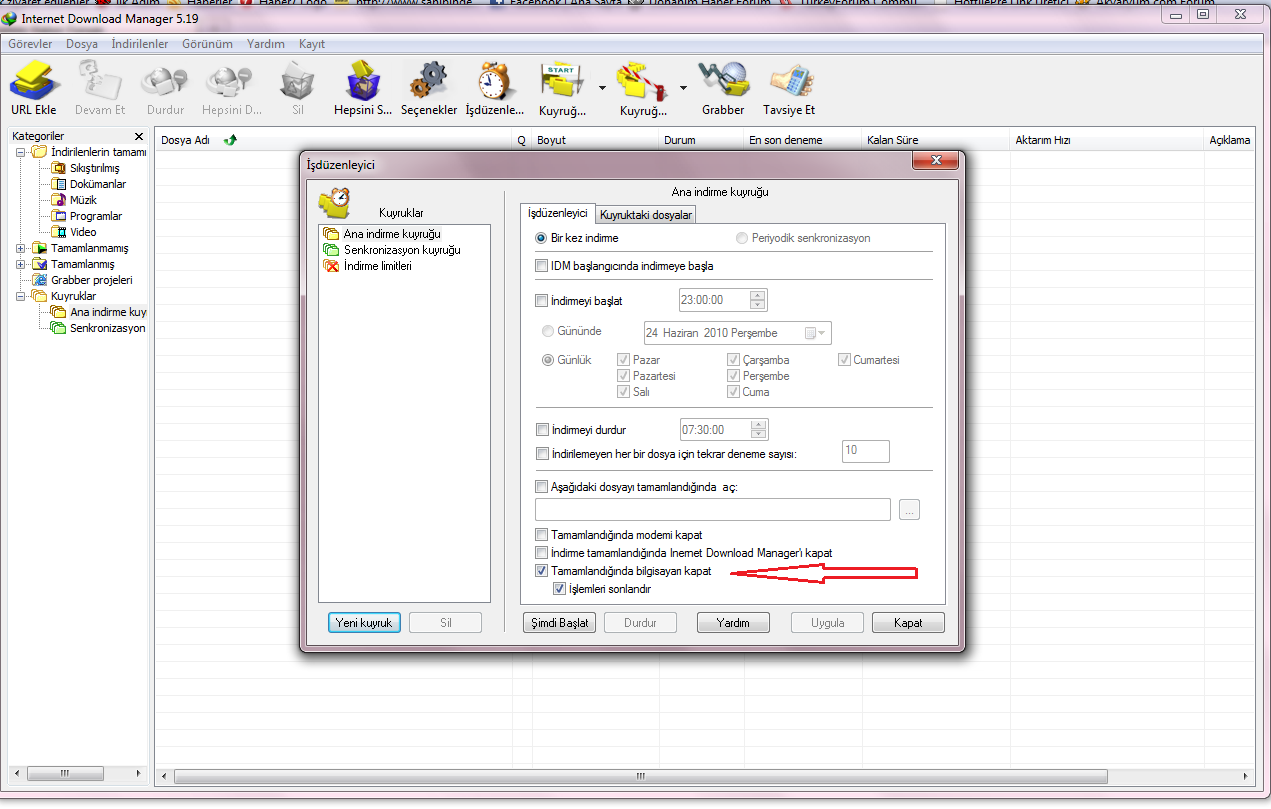Open the 24 Haziran 2010 date dropdown
The width and height of the screenshot is (1271, 809).
[x=817, y=333]
